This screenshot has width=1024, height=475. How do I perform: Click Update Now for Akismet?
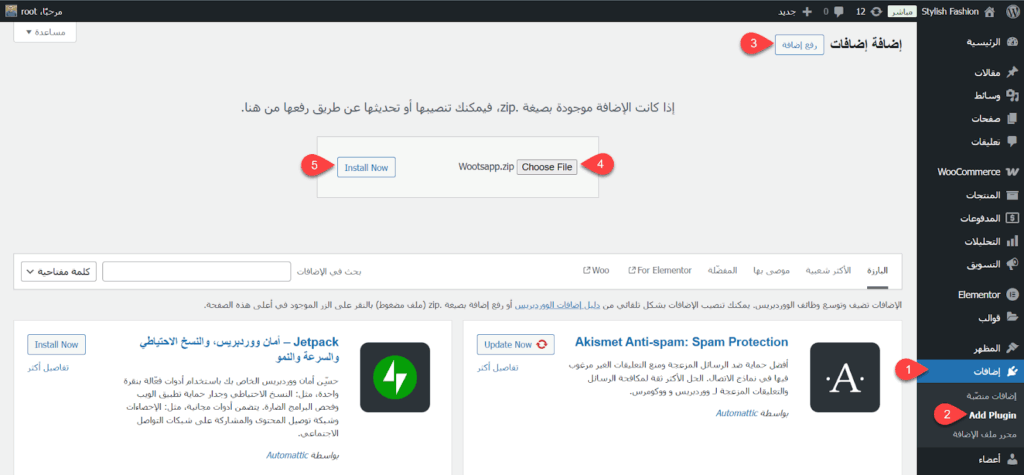tap(516, 344)
